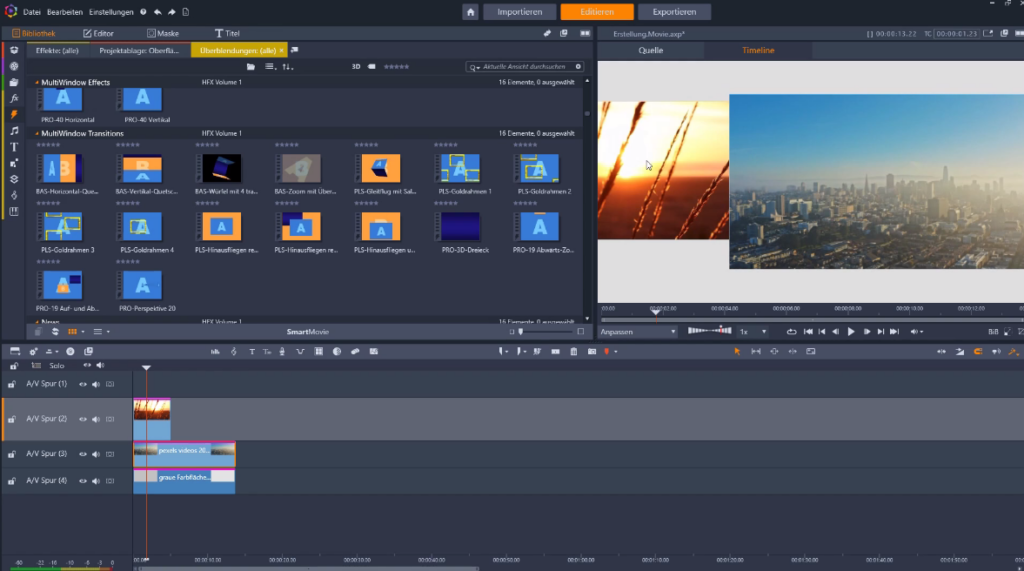
Task: Click the tag filter icon beside 3D
Action: 372,67
